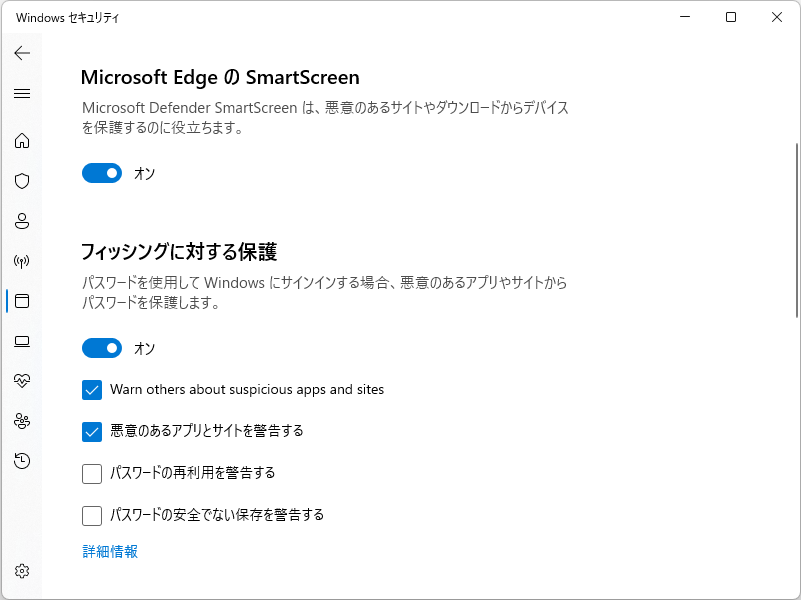Open the 詳細情報 link
The image size is (801, 600).
(x=108, y=550)
